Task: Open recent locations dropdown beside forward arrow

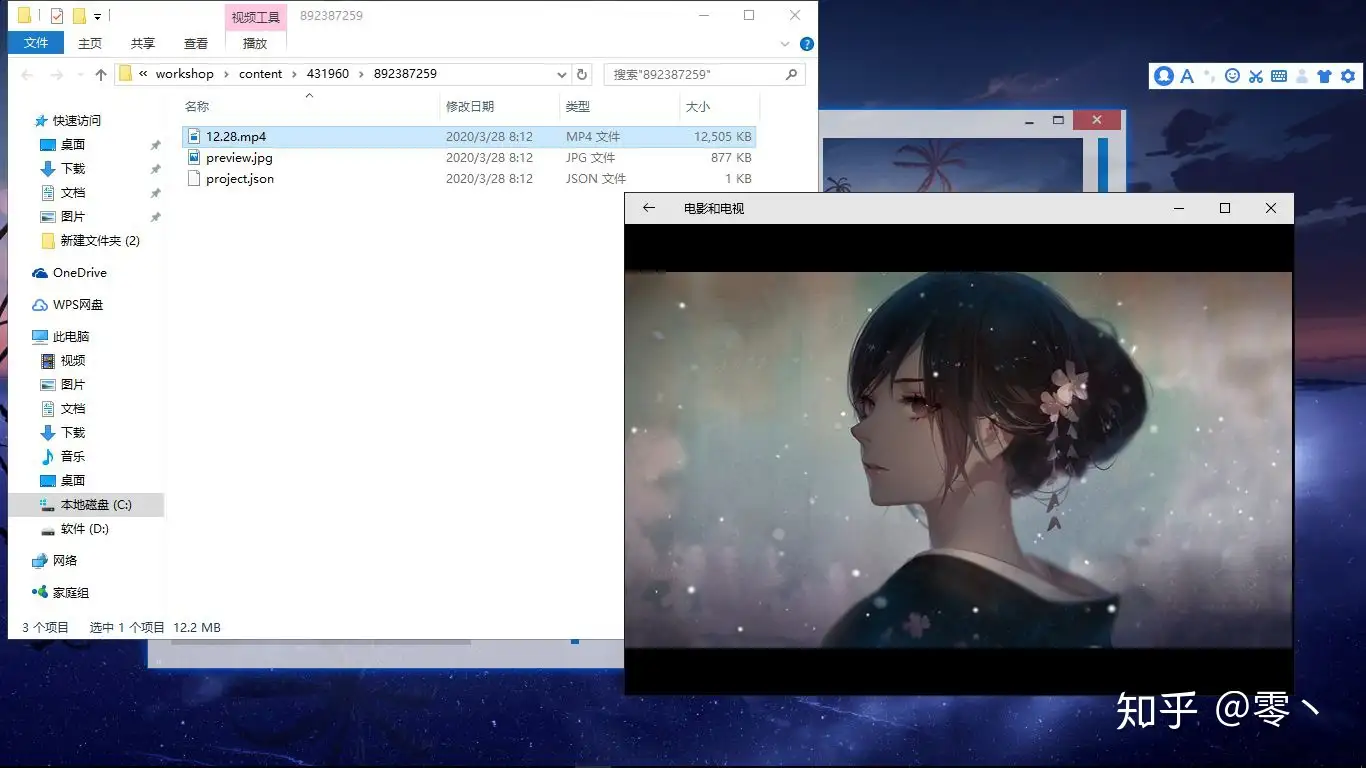Action: (80, 75)
